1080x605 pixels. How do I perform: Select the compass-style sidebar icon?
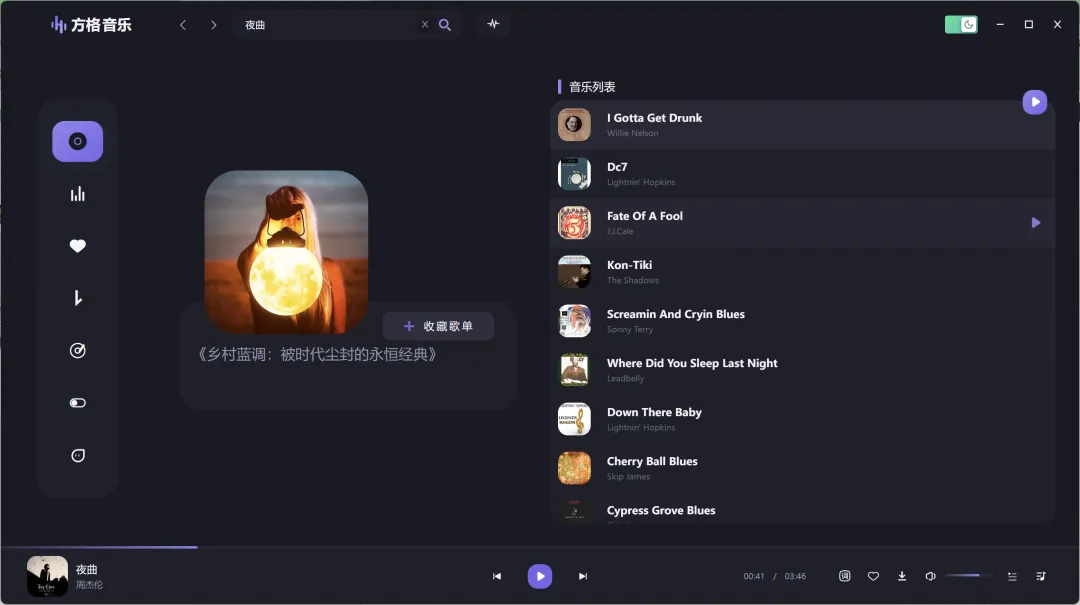[77, 350]
